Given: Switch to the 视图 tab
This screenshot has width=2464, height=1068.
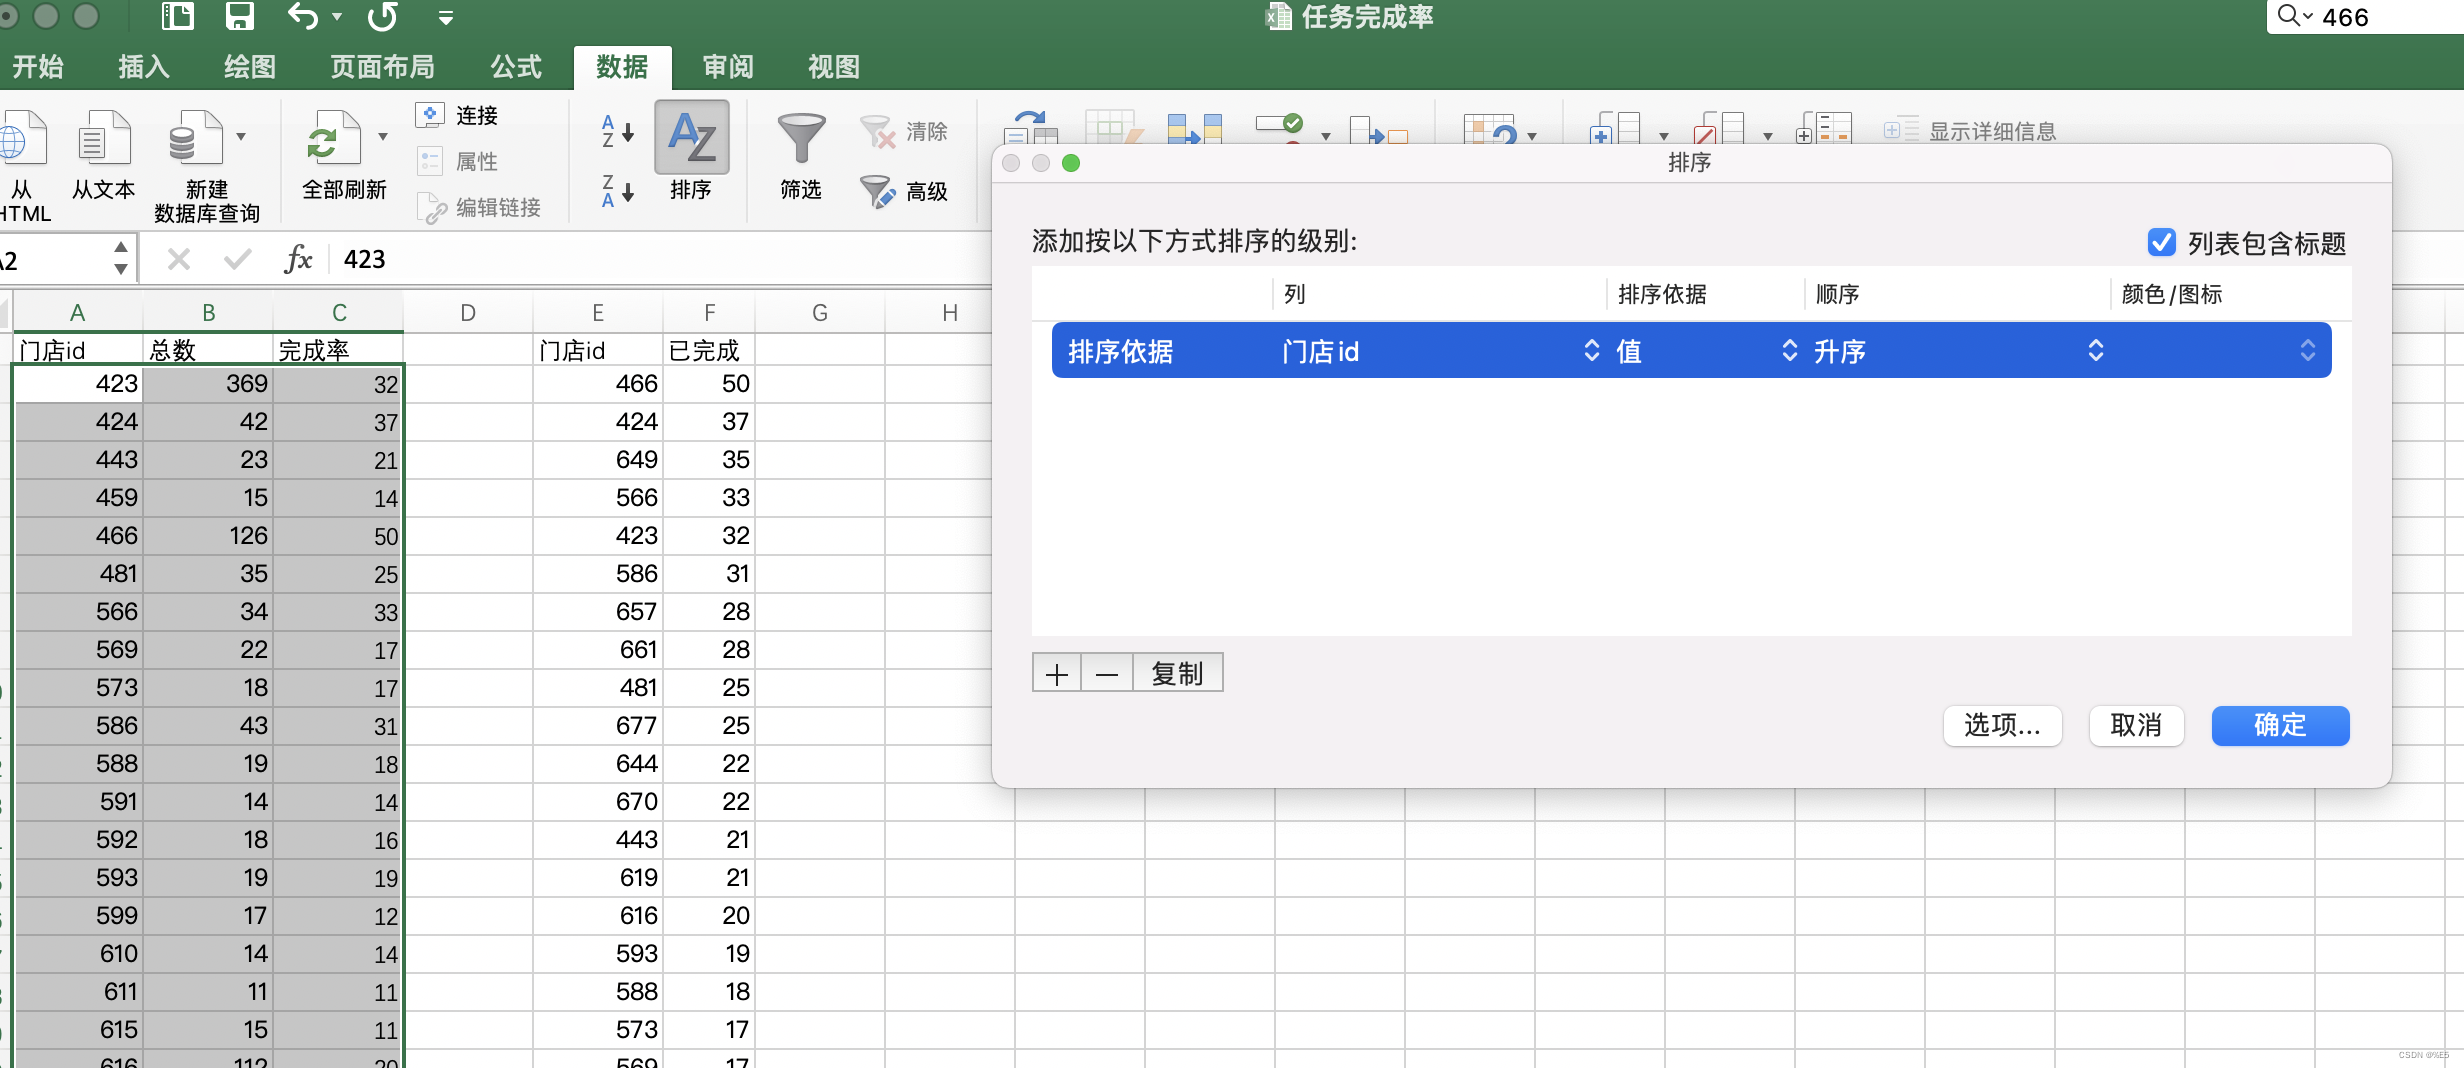Looking at the screenshot, I should [x=834, y=66].
